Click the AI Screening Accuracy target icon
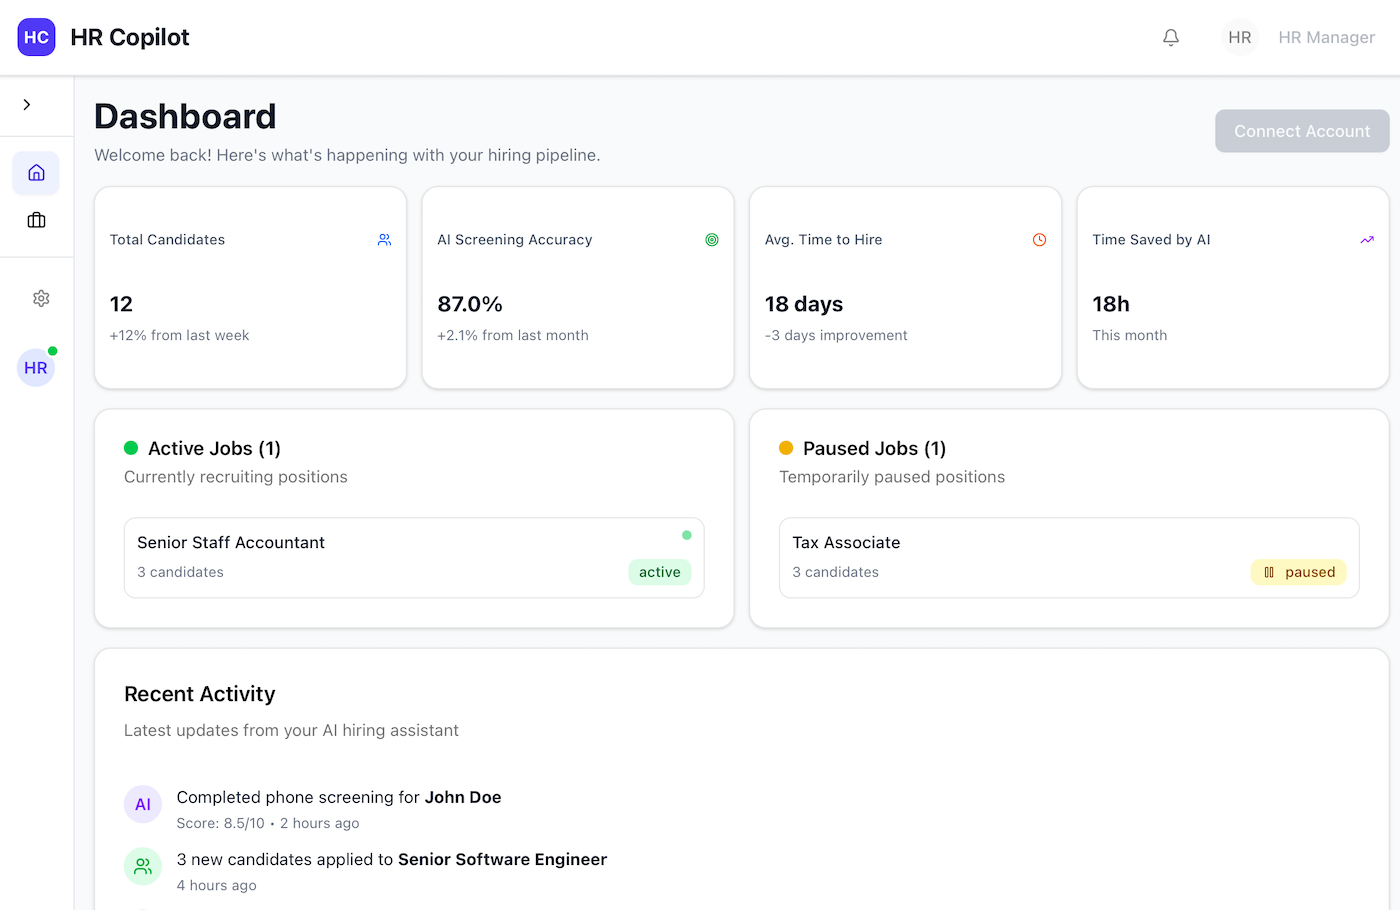This screenshot has width=1400, height=910. click(x=712, y=240)
